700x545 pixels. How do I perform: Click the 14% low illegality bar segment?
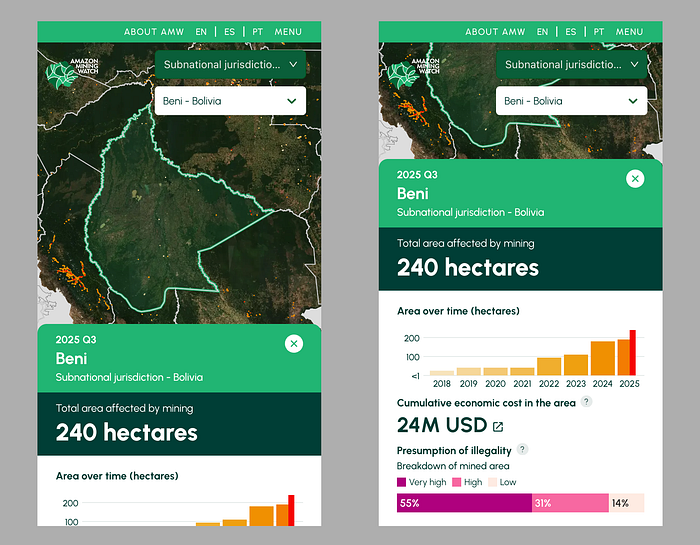point(627,503)
